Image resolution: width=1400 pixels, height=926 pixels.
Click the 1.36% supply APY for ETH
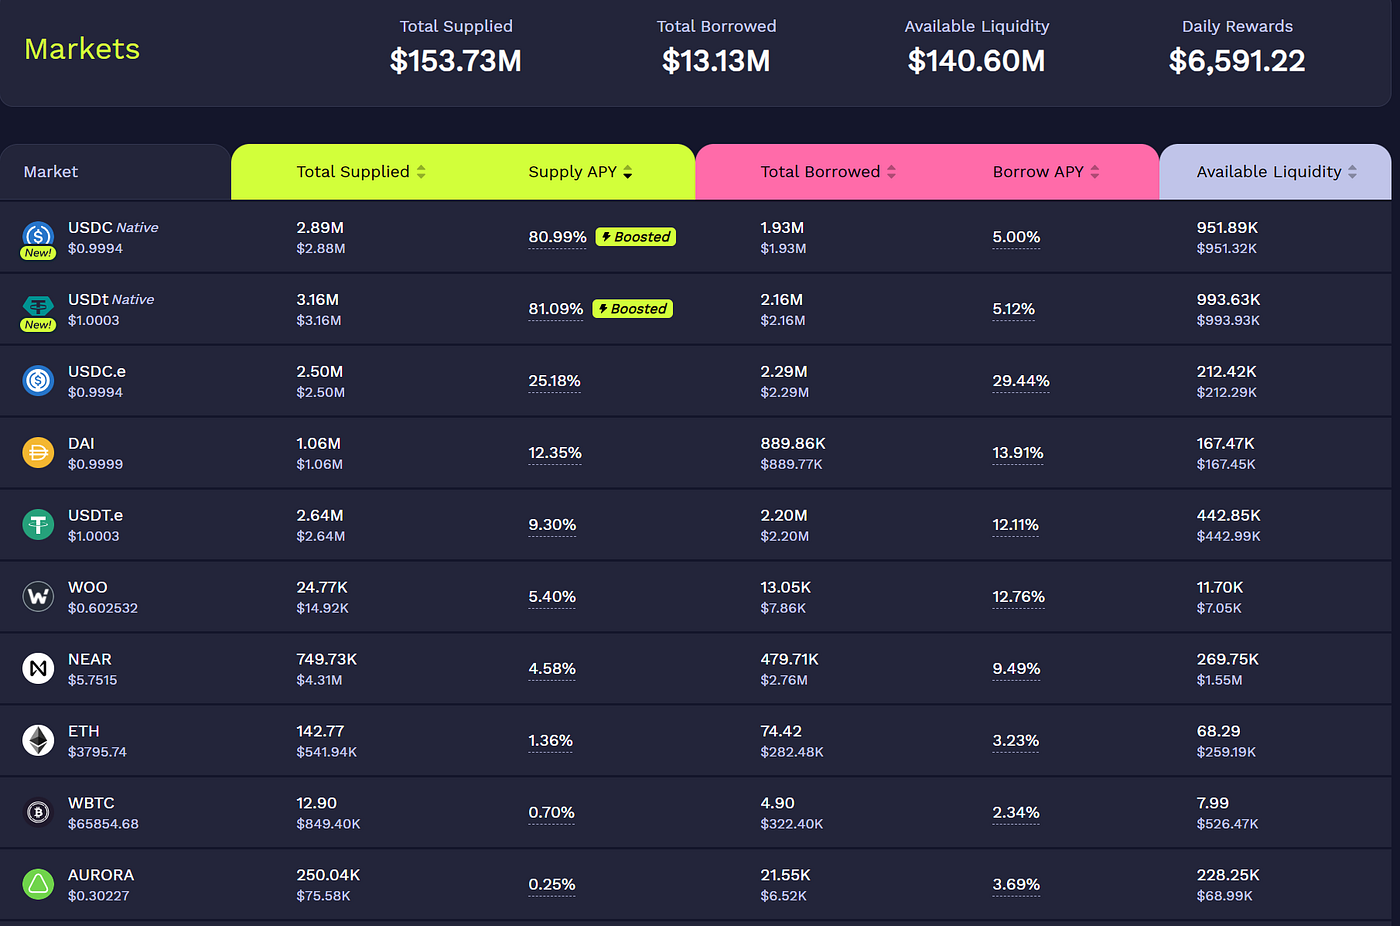(x=551, y=741)
